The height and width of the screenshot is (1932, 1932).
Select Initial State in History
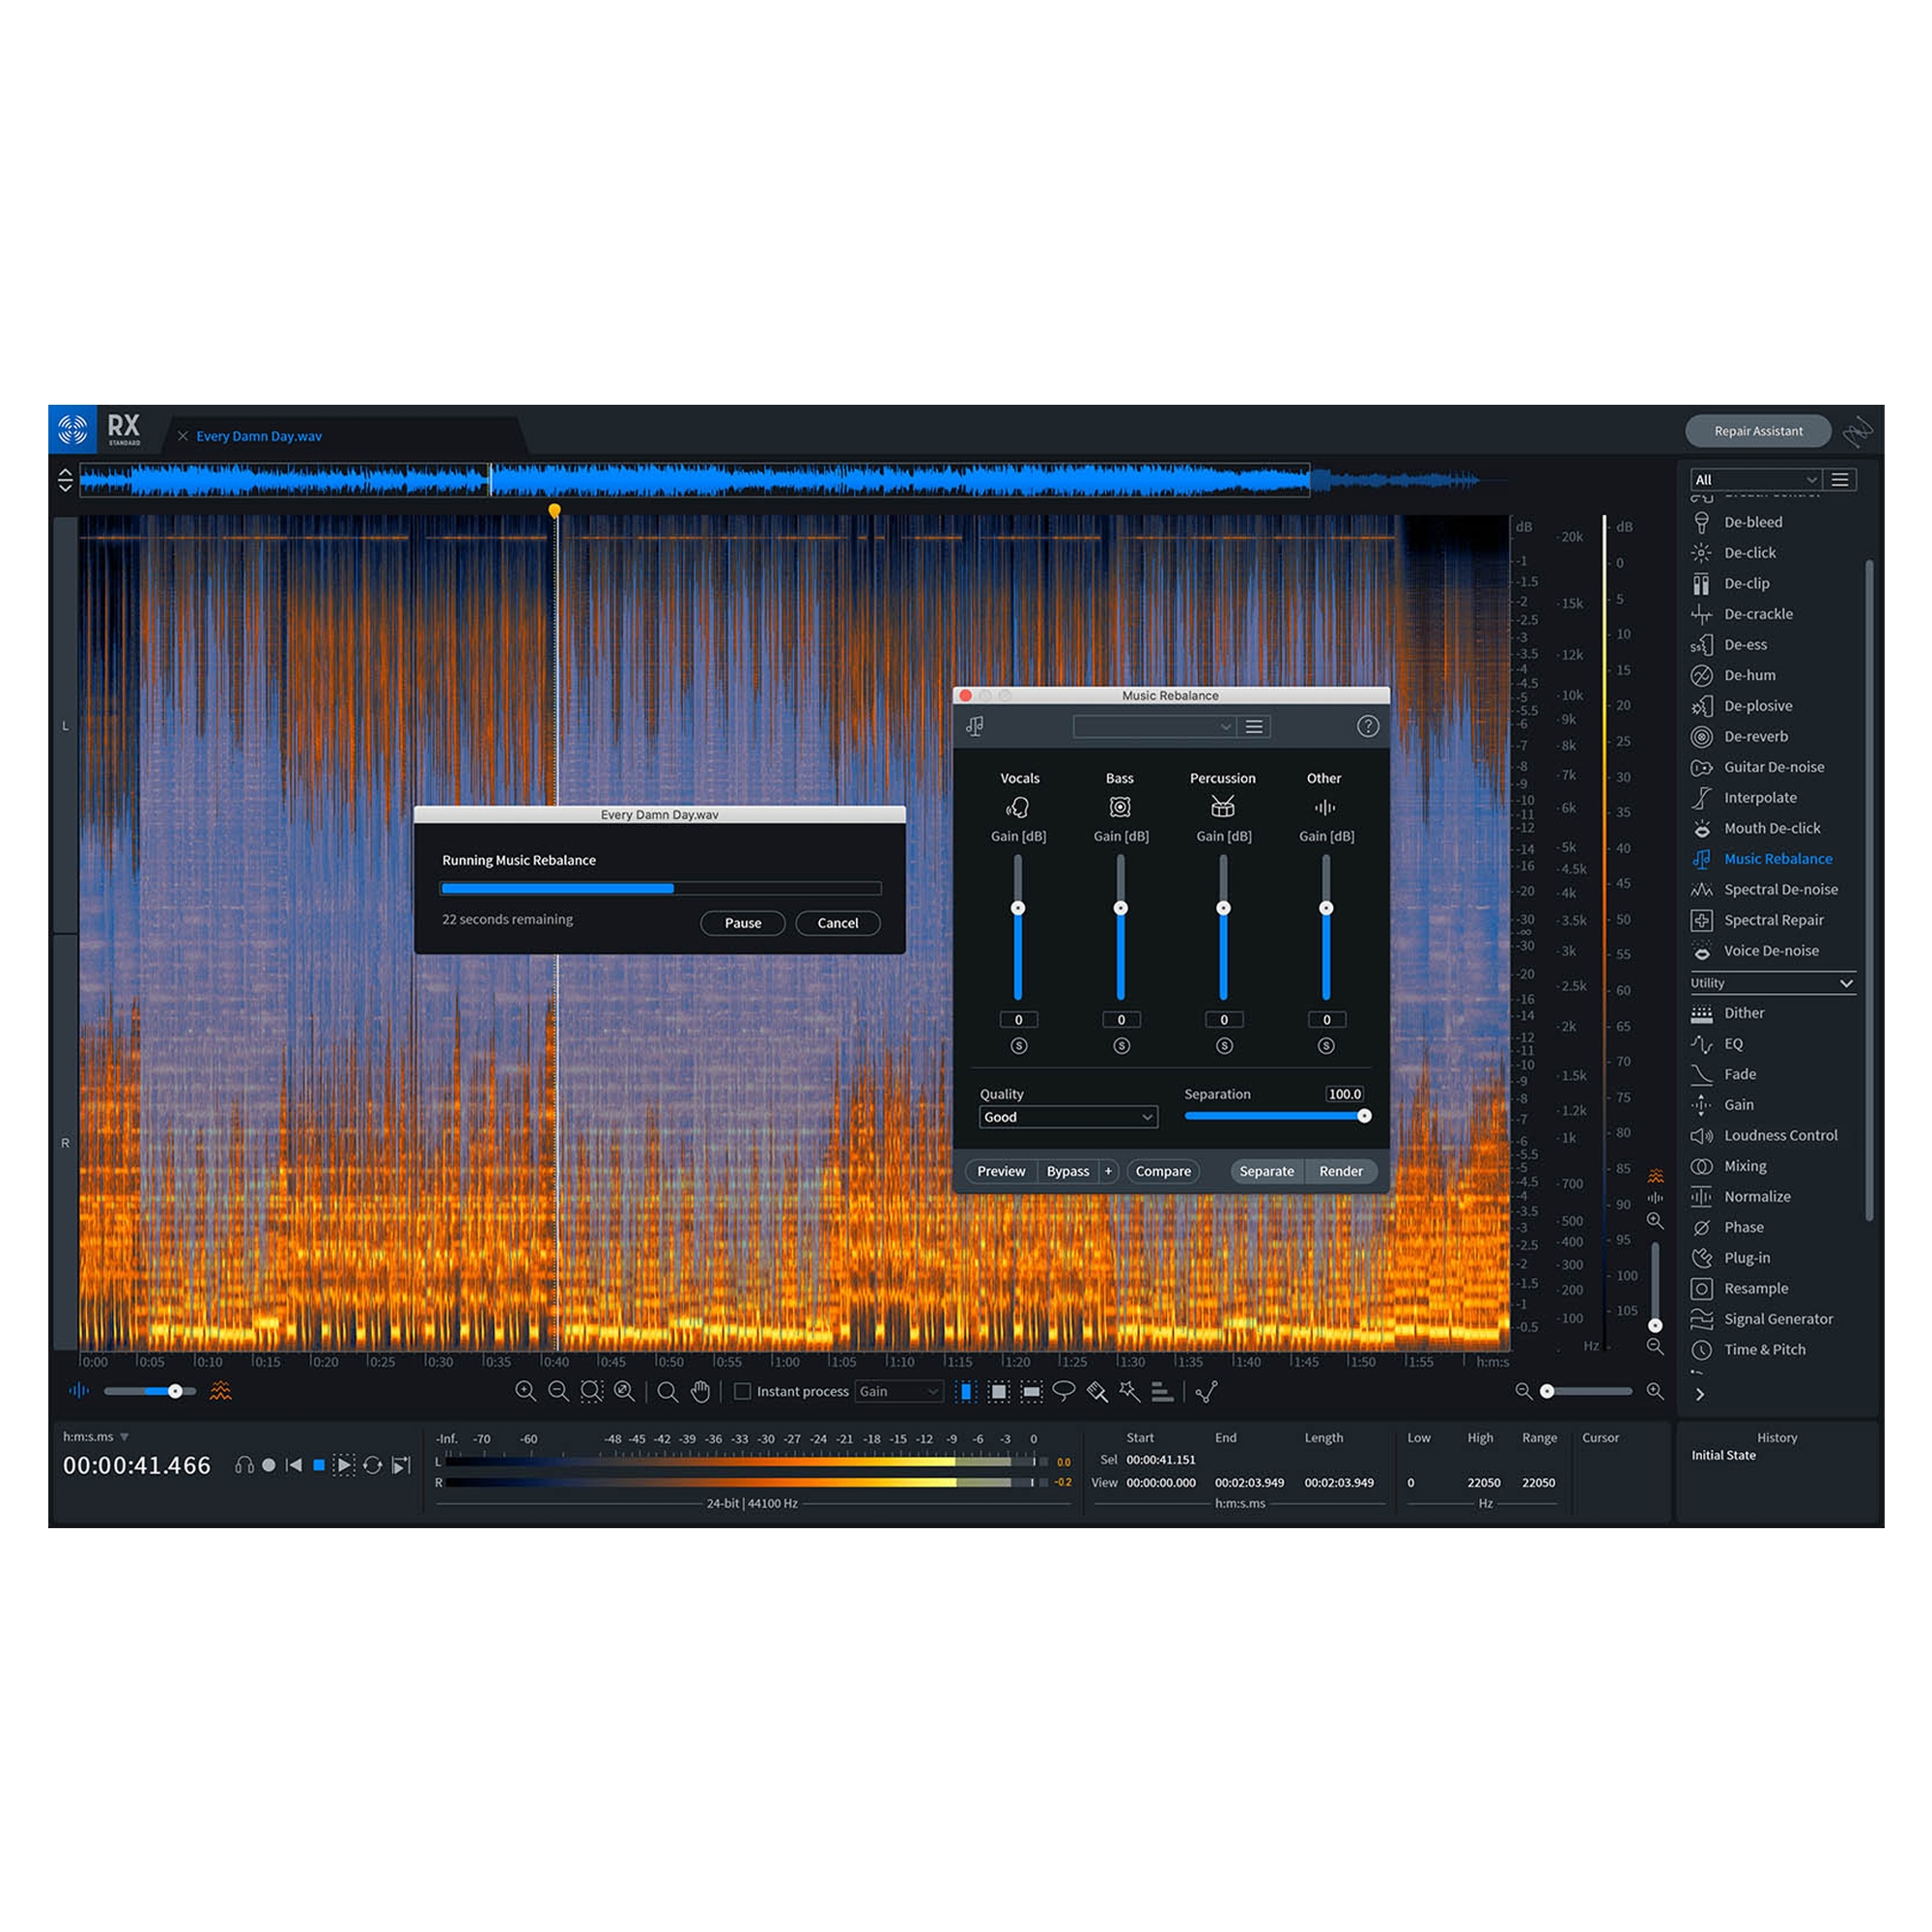coord(1723,1456)
